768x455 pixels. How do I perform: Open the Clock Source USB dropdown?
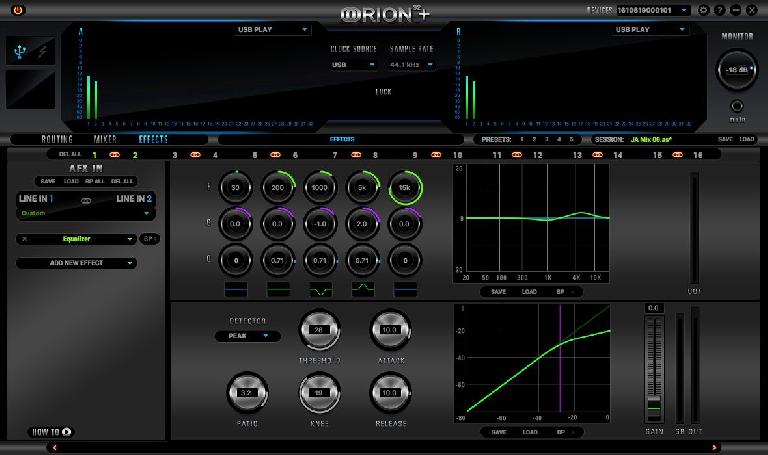tap(353, 65)
